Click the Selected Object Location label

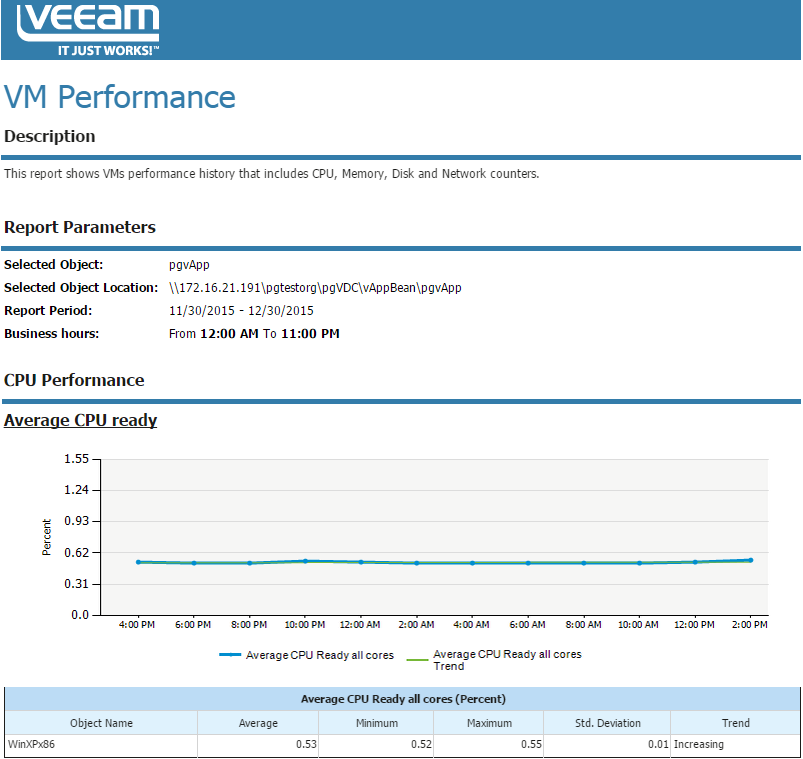(81, 288)
